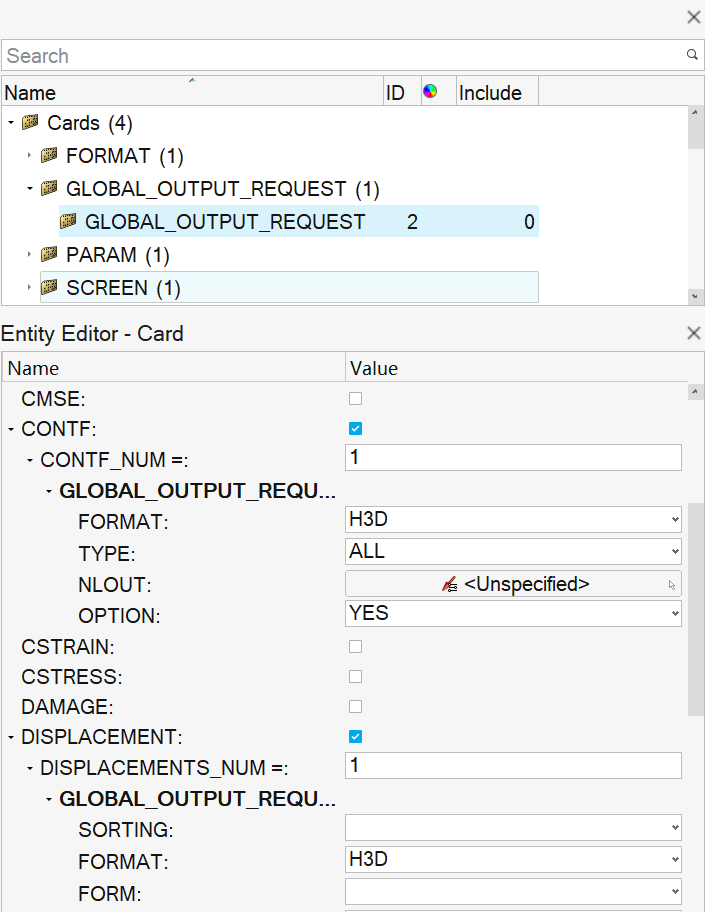Click the FORMAT card icon
This screenshot has width=705, height=912.
pyautogui.click(x=49, y=156)
